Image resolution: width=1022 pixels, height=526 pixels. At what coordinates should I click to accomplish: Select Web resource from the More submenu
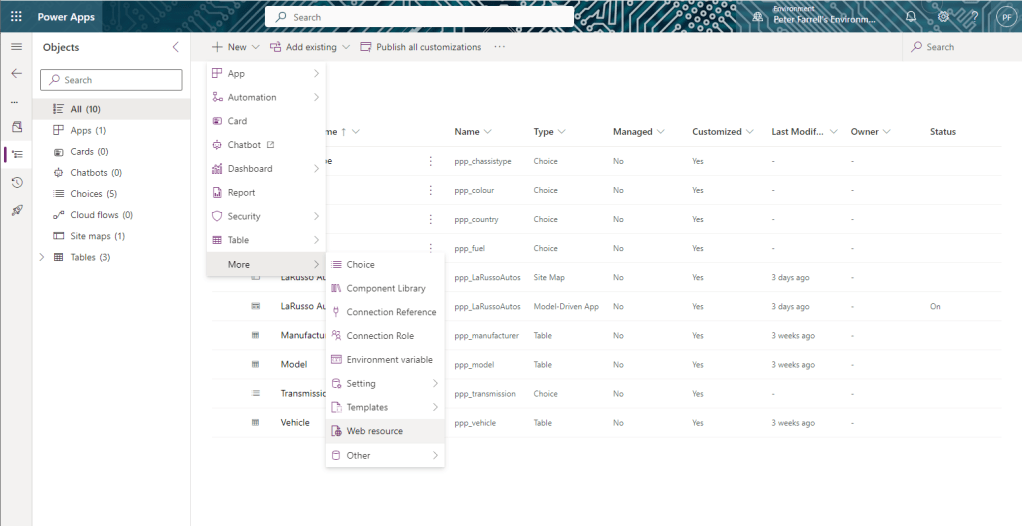tap(374, 431)
